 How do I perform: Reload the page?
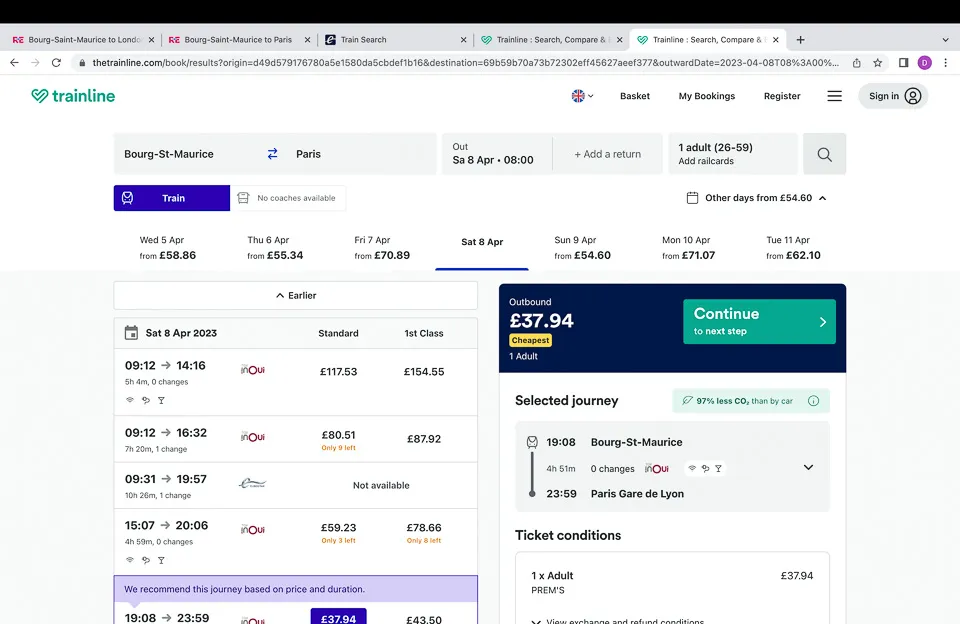click(56, 62)
